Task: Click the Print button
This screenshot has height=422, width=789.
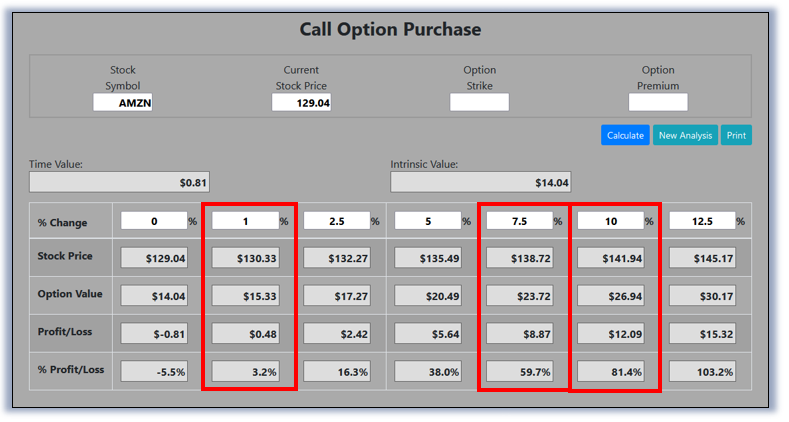Action: pyautogui.click(x=736, y=135)
